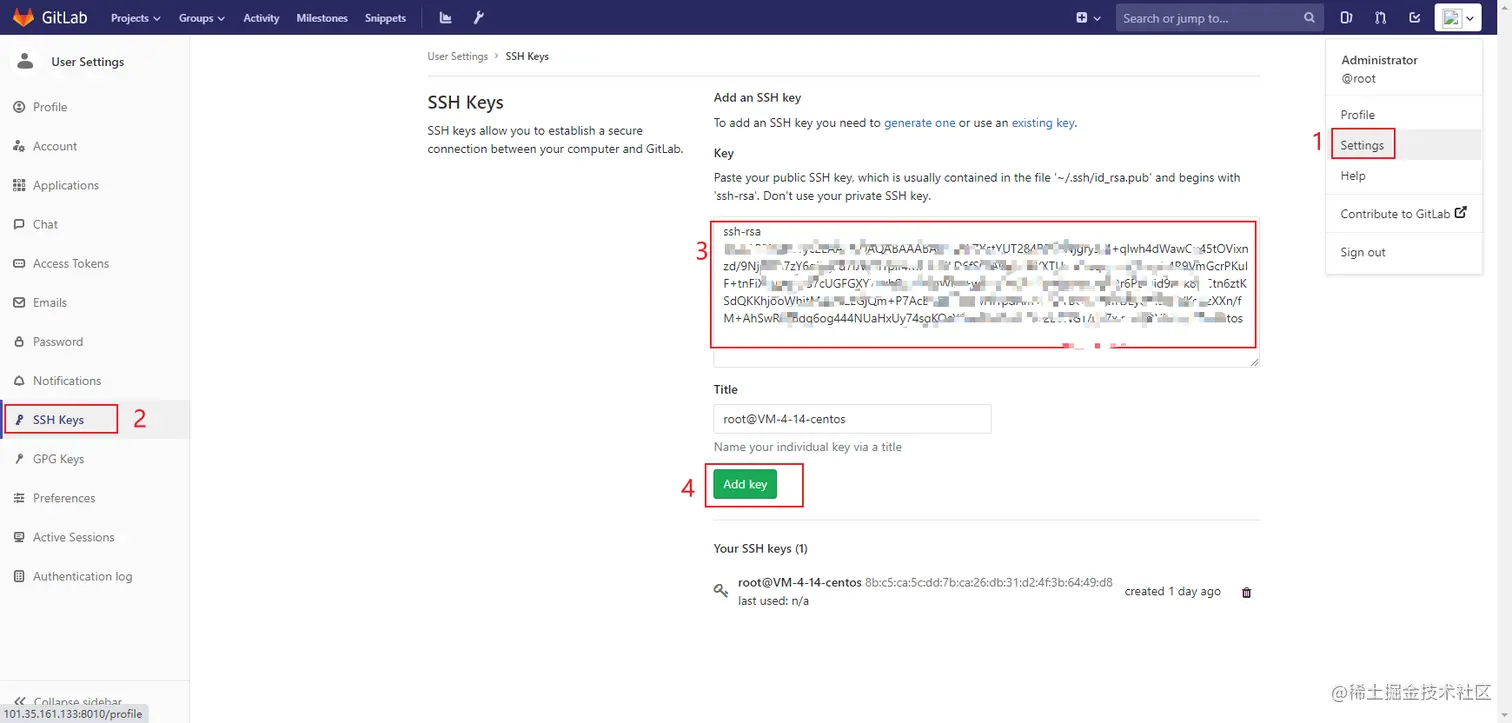Select Profile in user dropdown menu

coord(1357,115)
